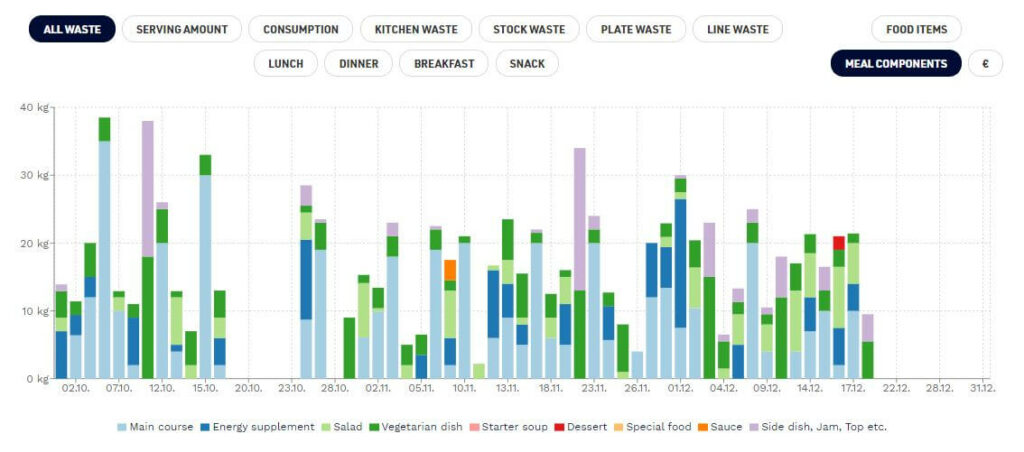Image resolution: width=1024 pixels, height=452 pixels.
Task: Enable the Breakfast meal filter
Action: tap(444, 64)
